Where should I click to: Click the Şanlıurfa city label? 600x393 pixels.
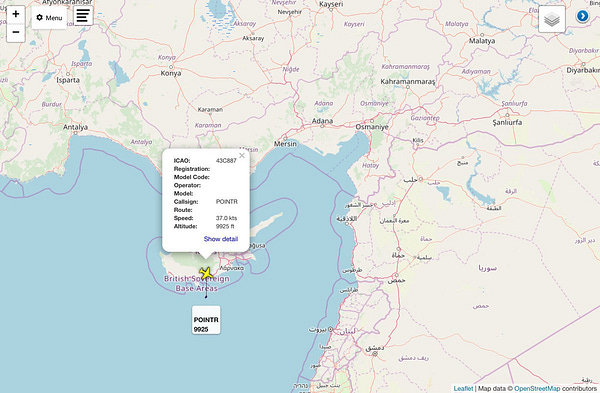pyautogui.click(x=507, y=122)
